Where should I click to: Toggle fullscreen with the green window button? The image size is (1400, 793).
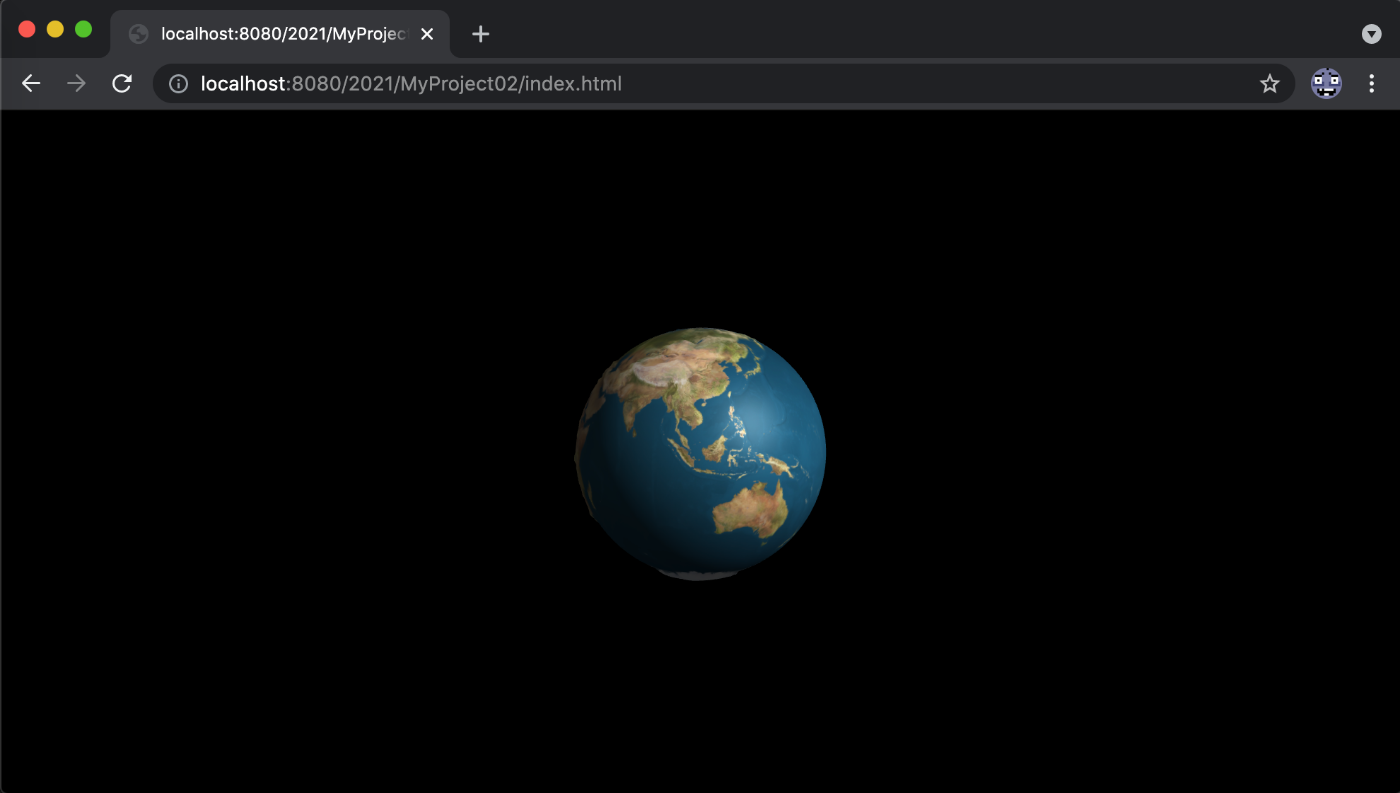[83, 31]
